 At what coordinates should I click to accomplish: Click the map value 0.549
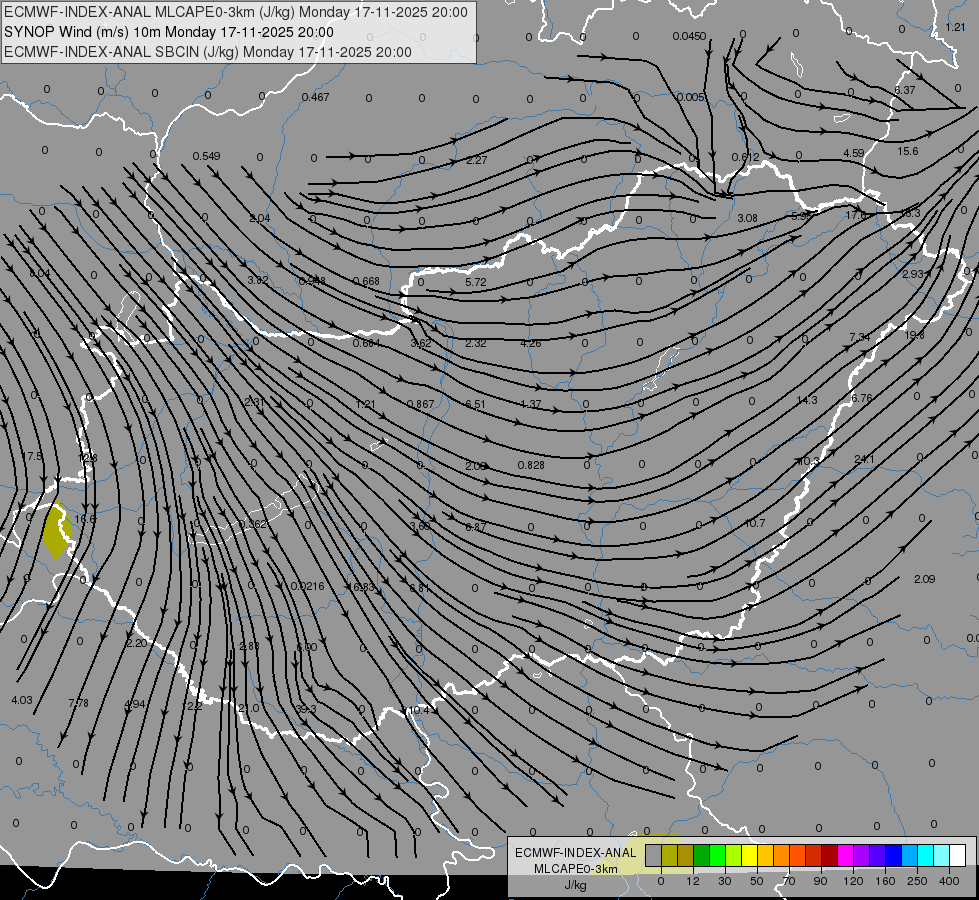pyautogui.click(x=206, y=157)
